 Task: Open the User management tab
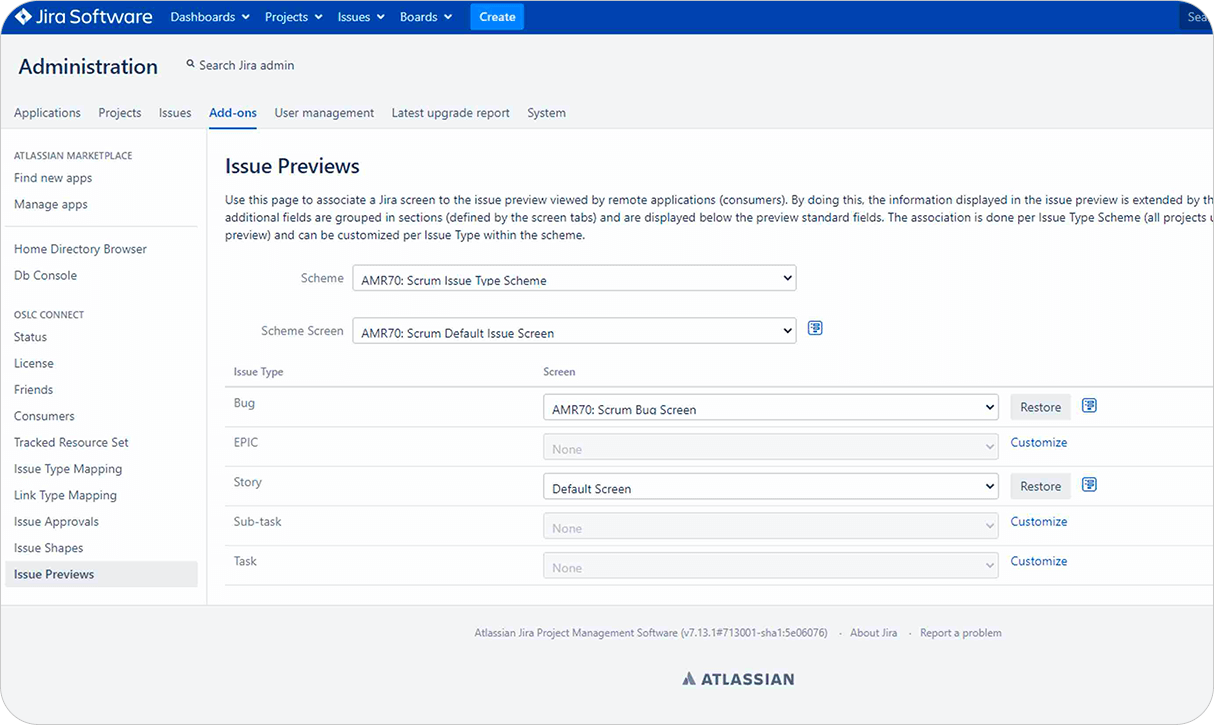(324, 113)
